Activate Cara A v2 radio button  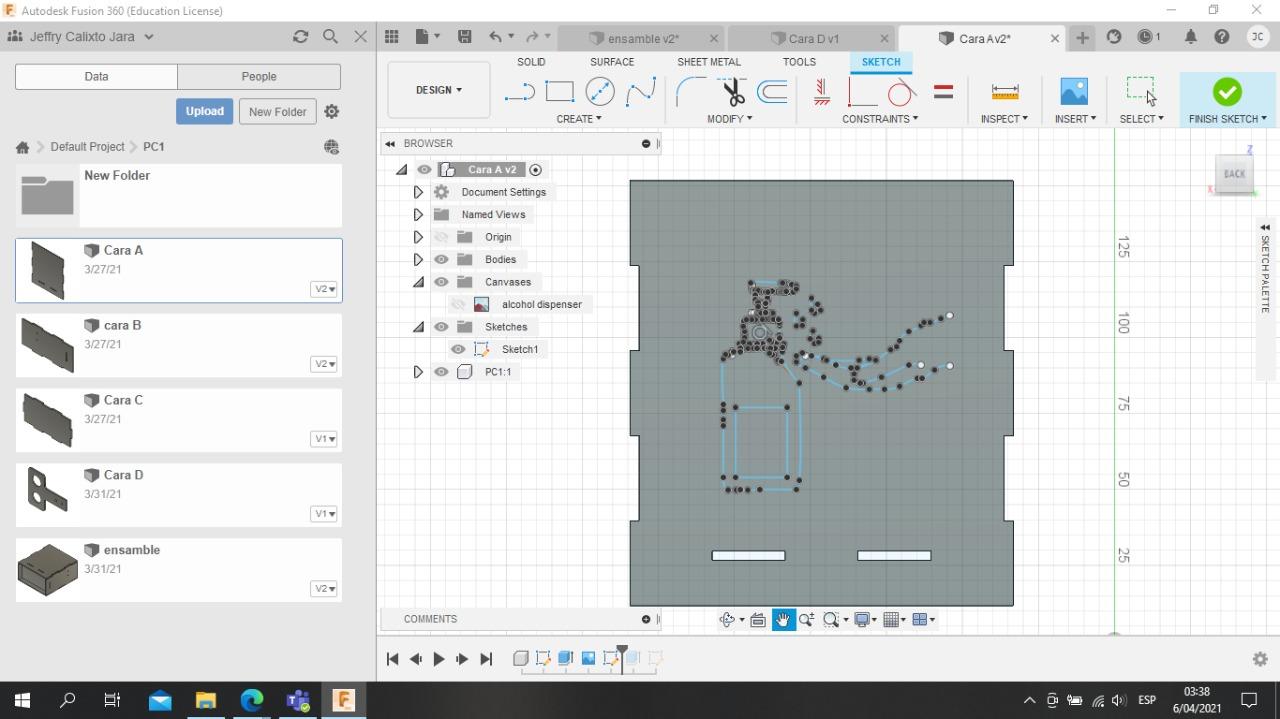536,170
